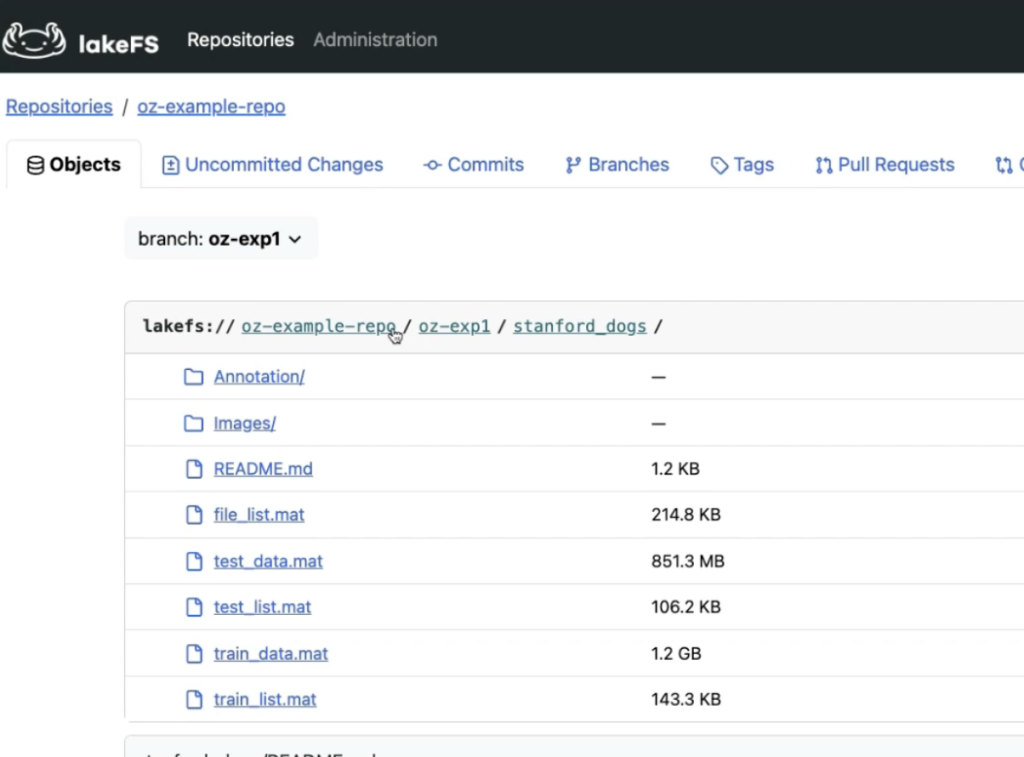Click the test_data.mat file icon
The height and width of the screenshot is (757, 1024).
(x=194, y=562)
